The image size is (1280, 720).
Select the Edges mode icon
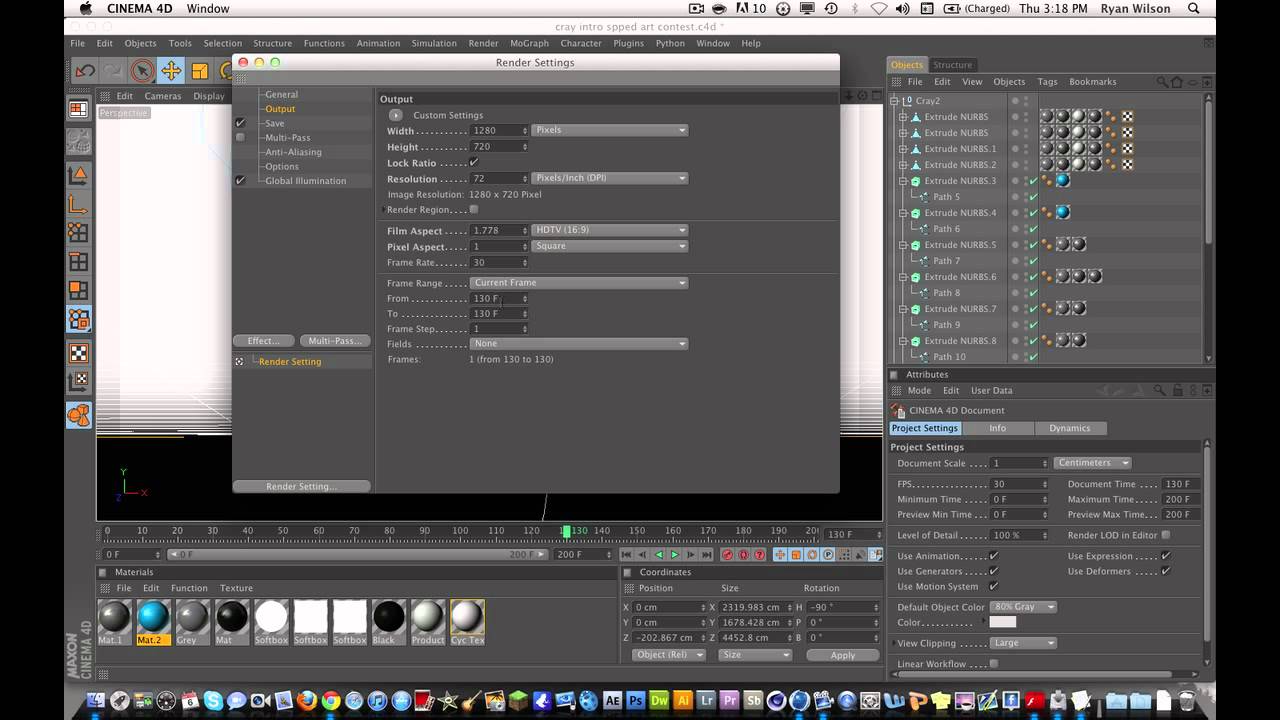(x=79, y=263)
